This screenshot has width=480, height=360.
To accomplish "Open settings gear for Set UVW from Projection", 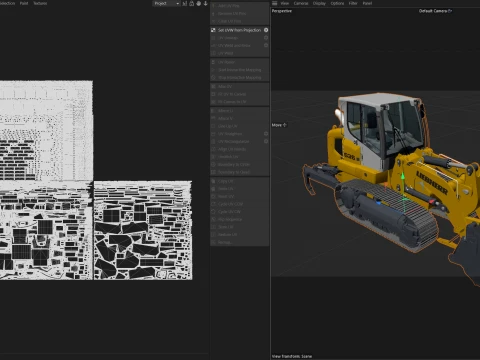I will coord(266,30).
